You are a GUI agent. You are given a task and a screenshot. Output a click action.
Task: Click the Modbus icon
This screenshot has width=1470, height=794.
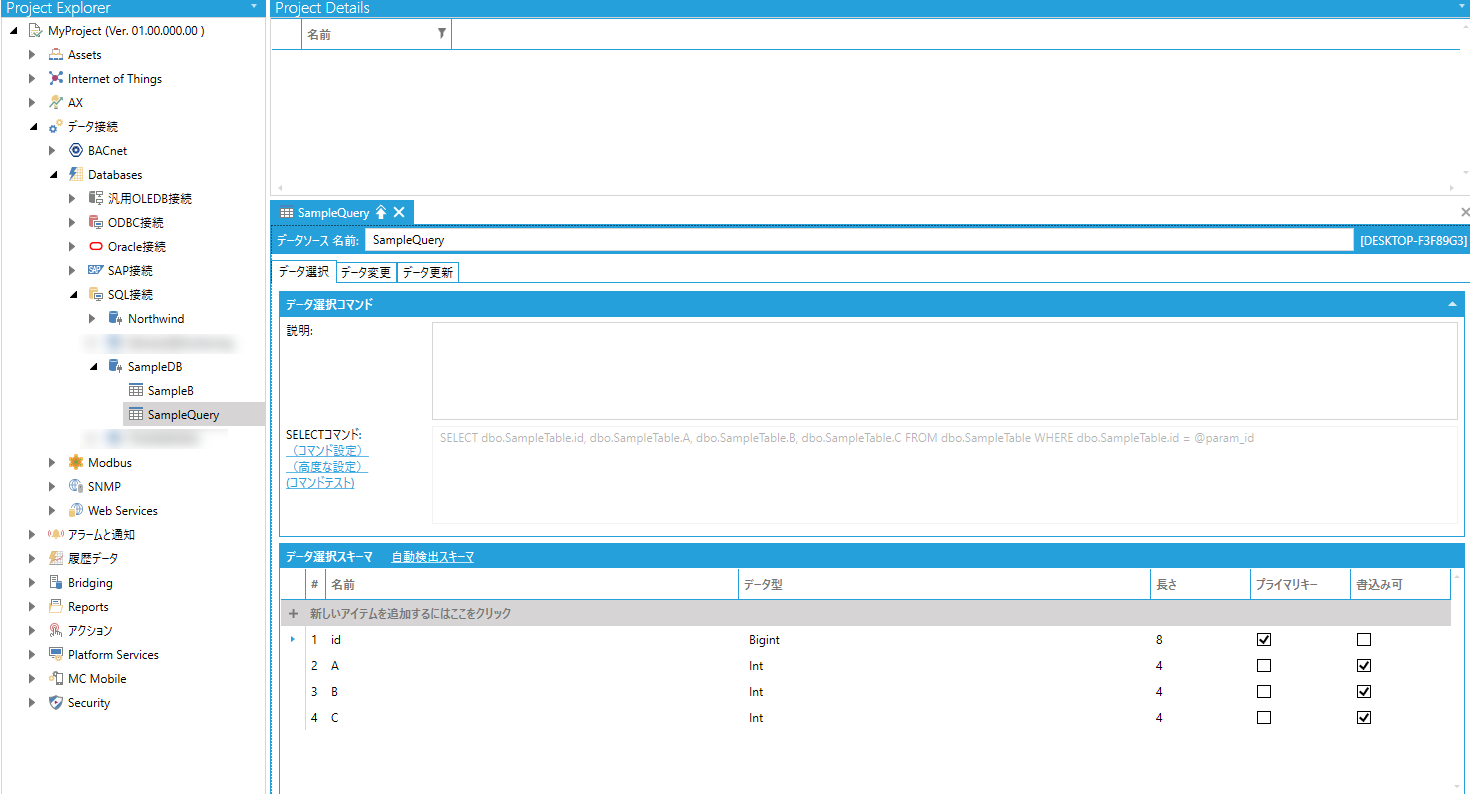click(76, 463)
